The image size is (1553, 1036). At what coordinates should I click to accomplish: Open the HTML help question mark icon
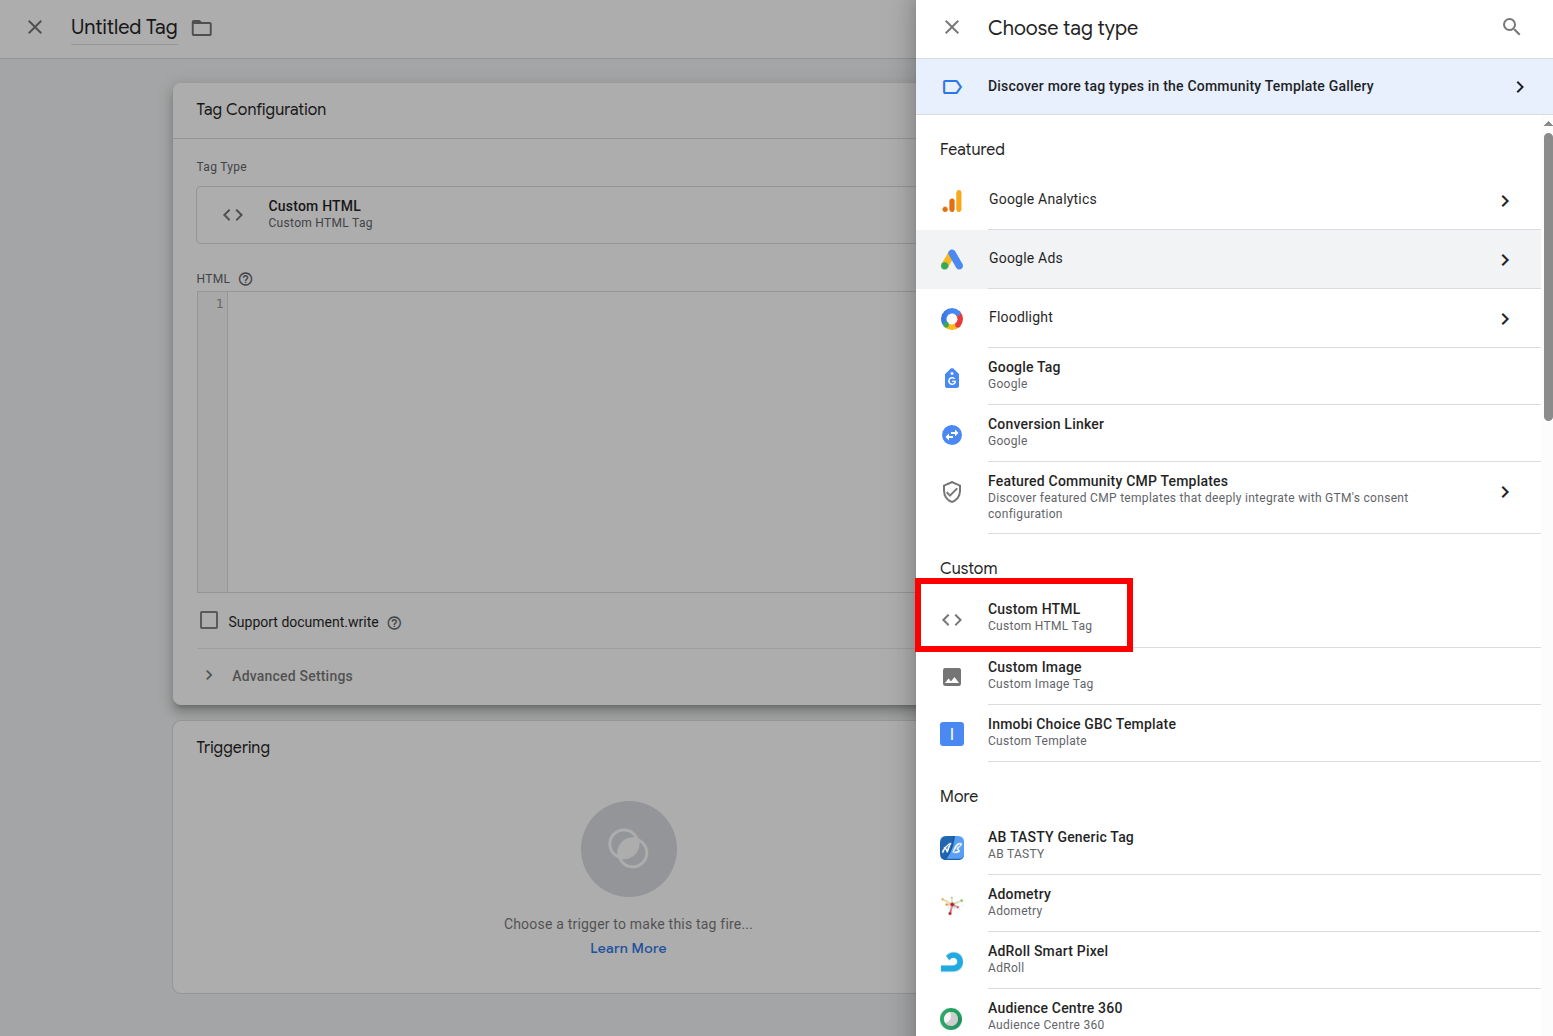click(x=246, y=279)
